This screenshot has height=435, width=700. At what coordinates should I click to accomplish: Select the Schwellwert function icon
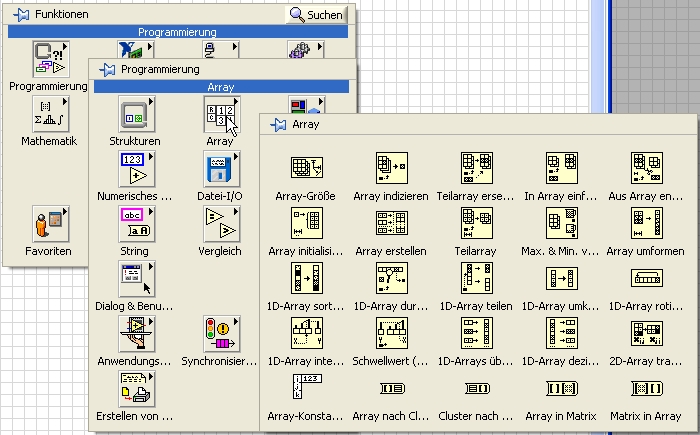tap(392, 333)
